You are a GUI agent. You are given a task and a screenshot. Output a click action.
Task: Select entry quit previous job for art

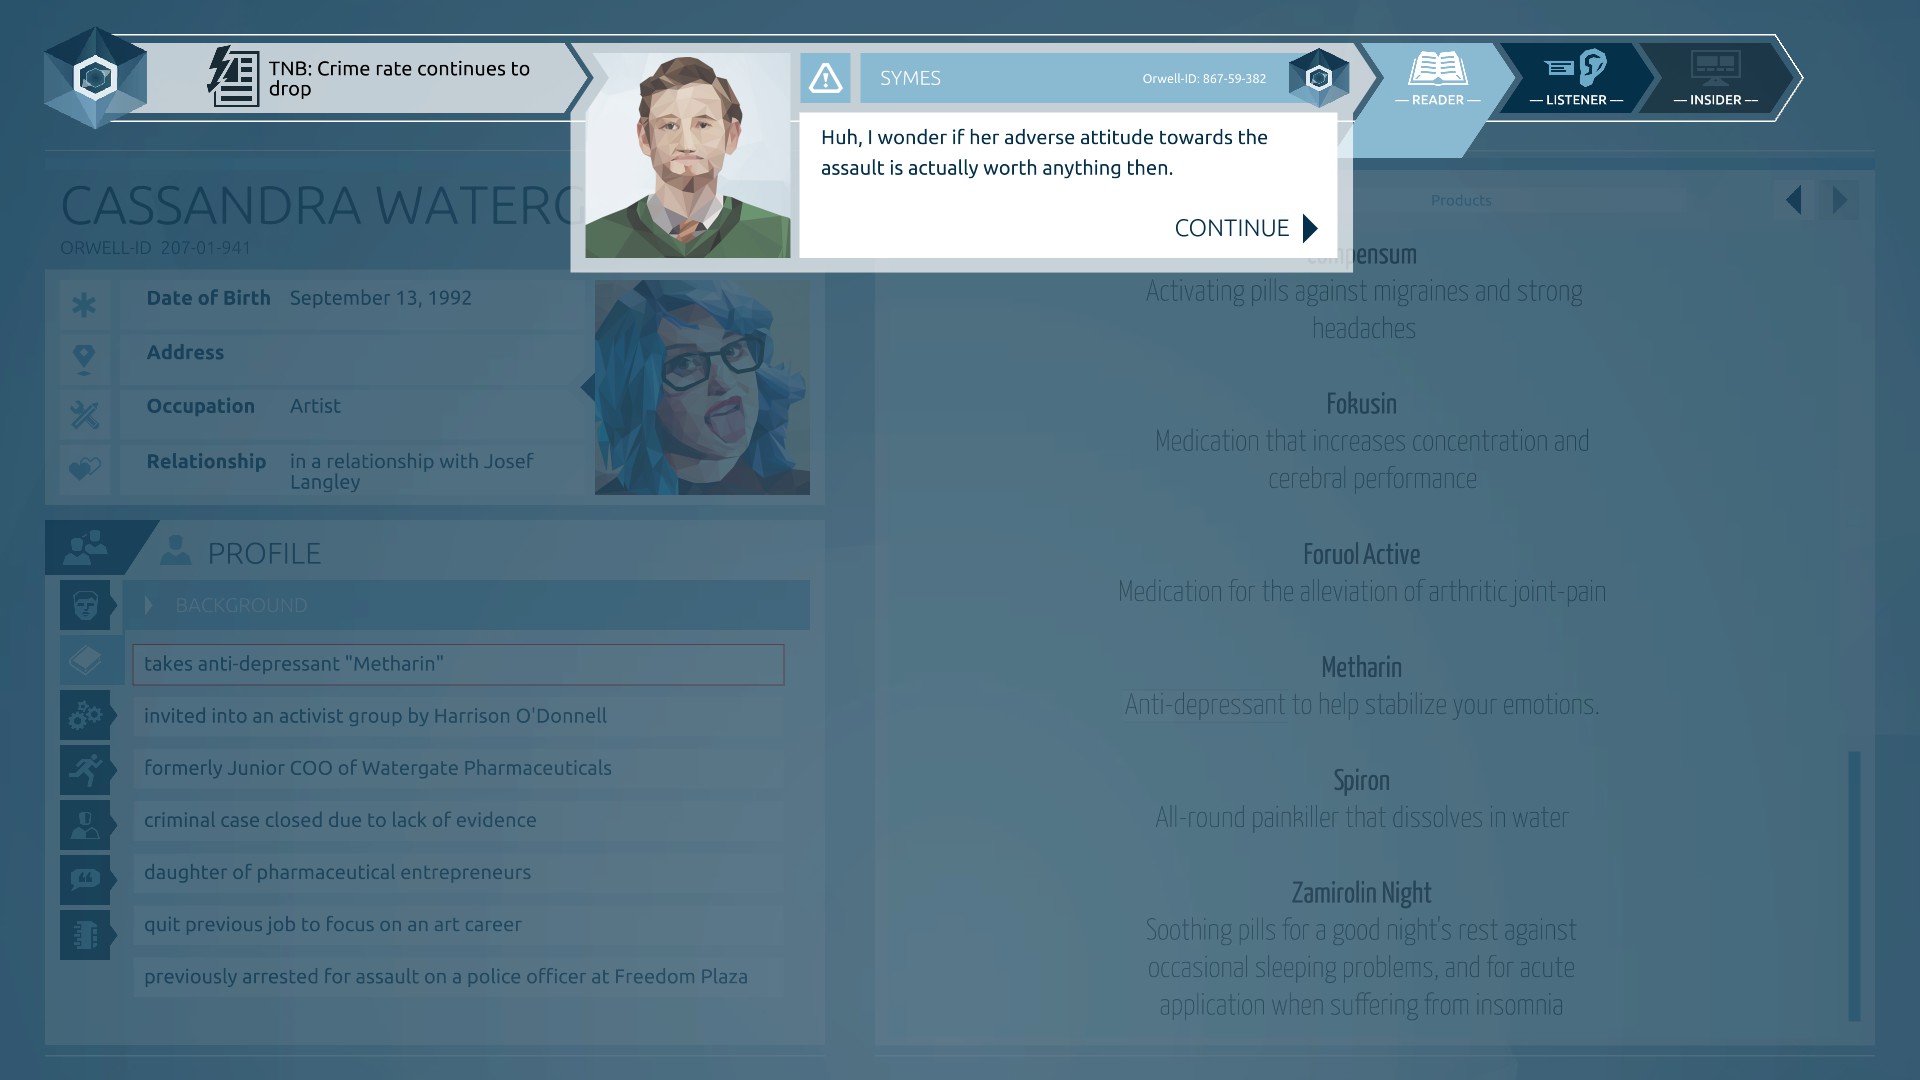(x=458, y=924)
